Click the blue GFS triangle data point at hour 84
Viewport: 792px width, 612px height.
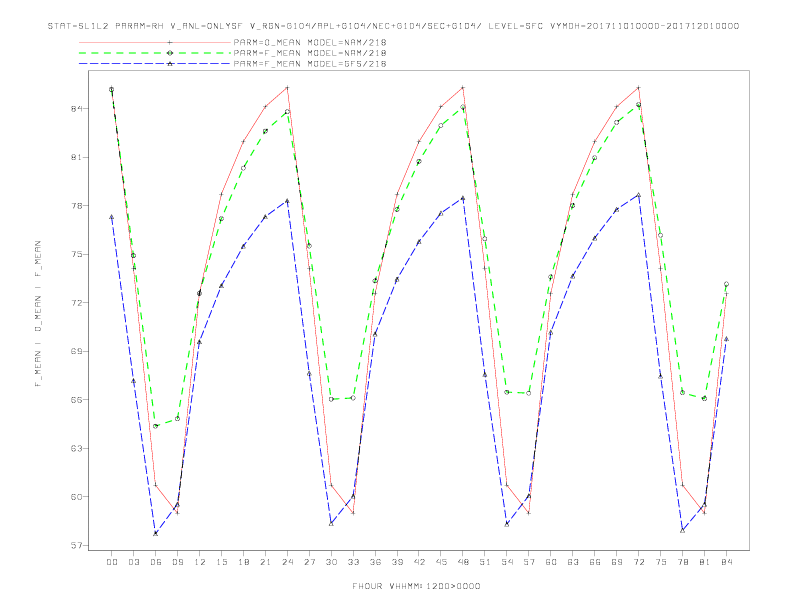[x=726, y=339]
